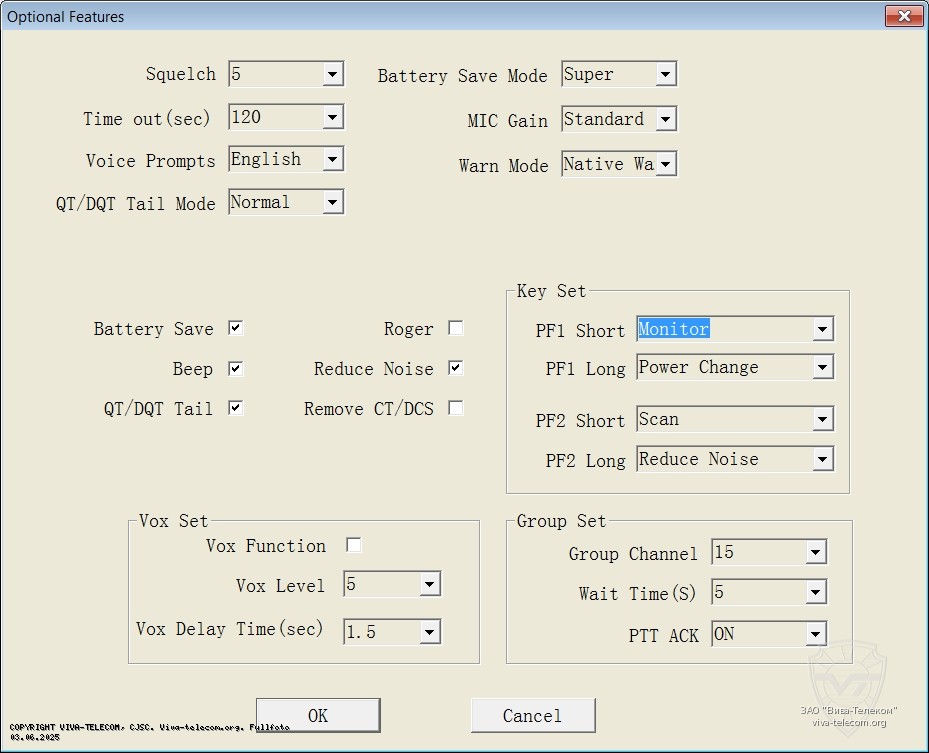Change the MIC Gain dropdown
The height and width of the screenshot is (753, 929).
666,120
